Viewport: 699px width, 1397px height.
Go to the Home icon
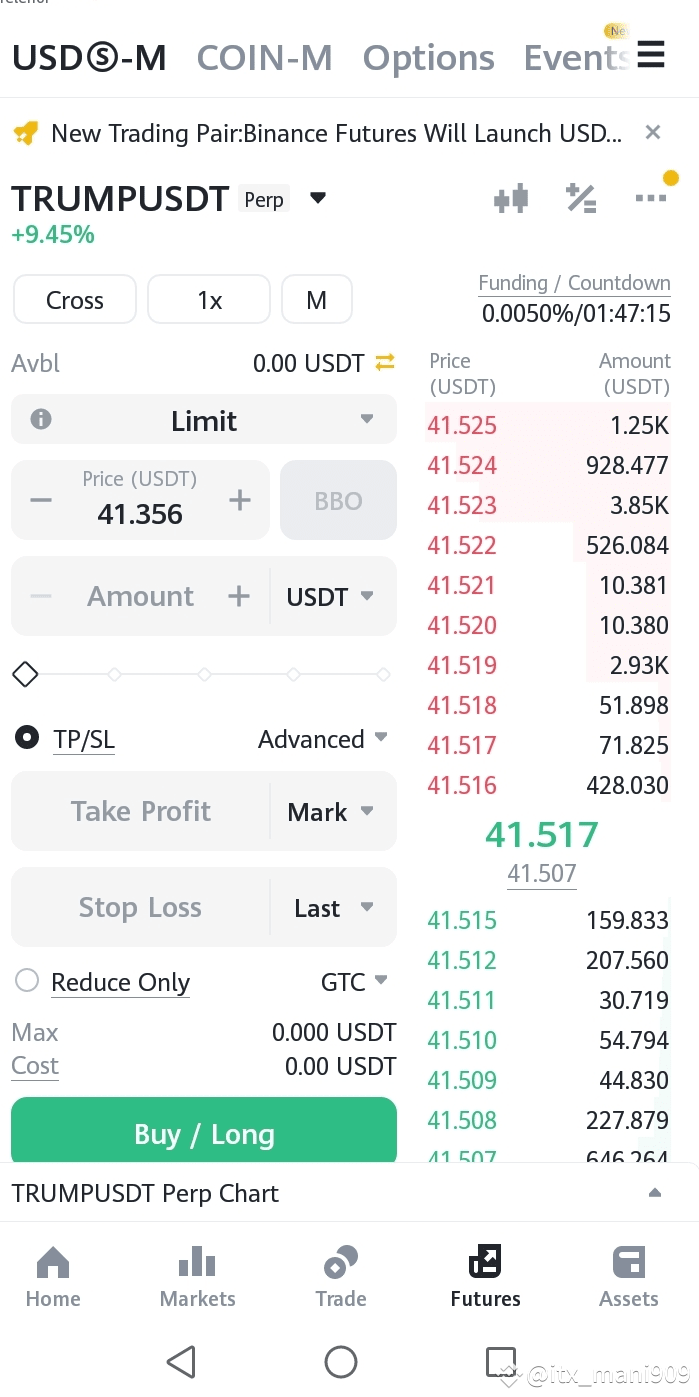click(x=53, y=1263)
